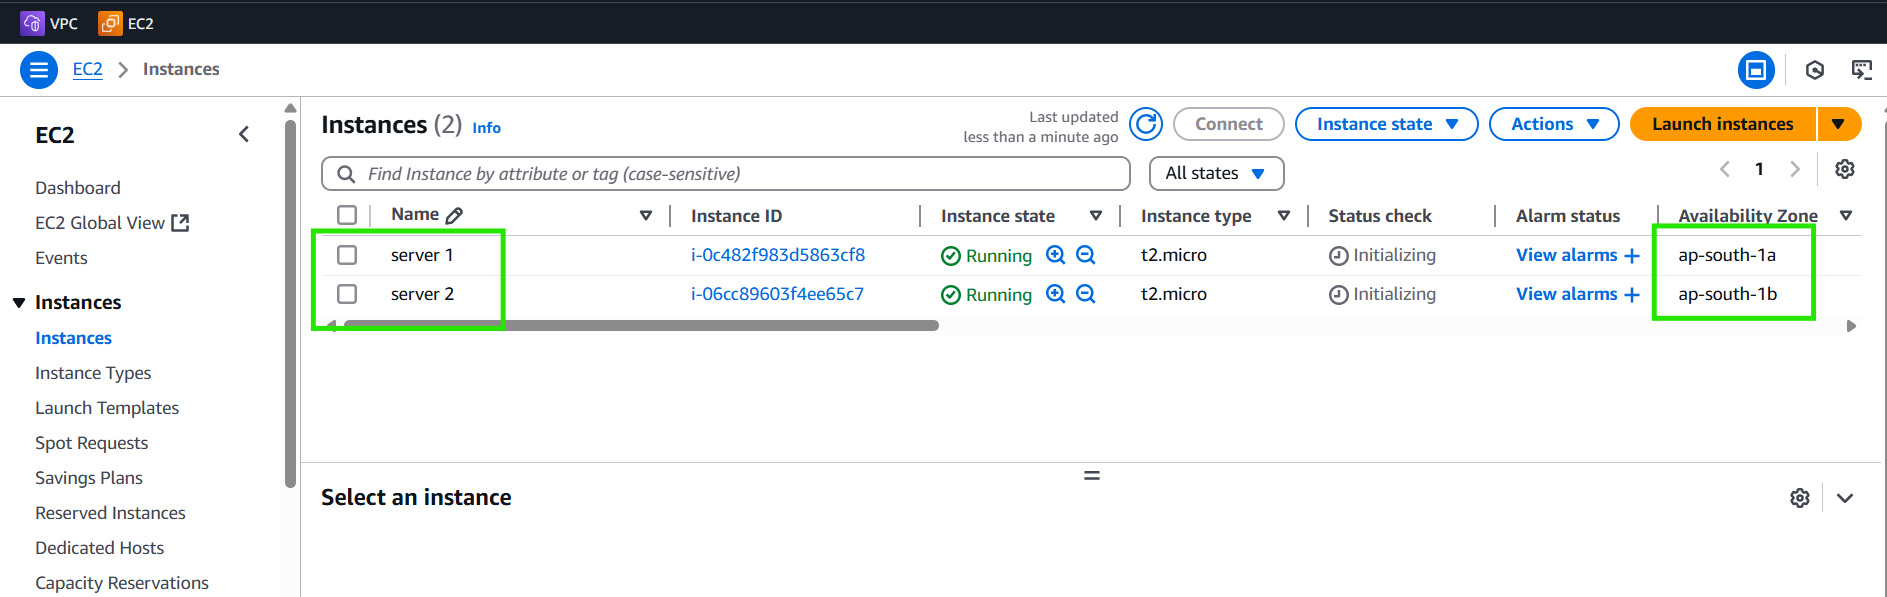Screen dimensions: 1887x597
Task: Click the sidebar vertical scrollbar
Action: coord(290,303)
